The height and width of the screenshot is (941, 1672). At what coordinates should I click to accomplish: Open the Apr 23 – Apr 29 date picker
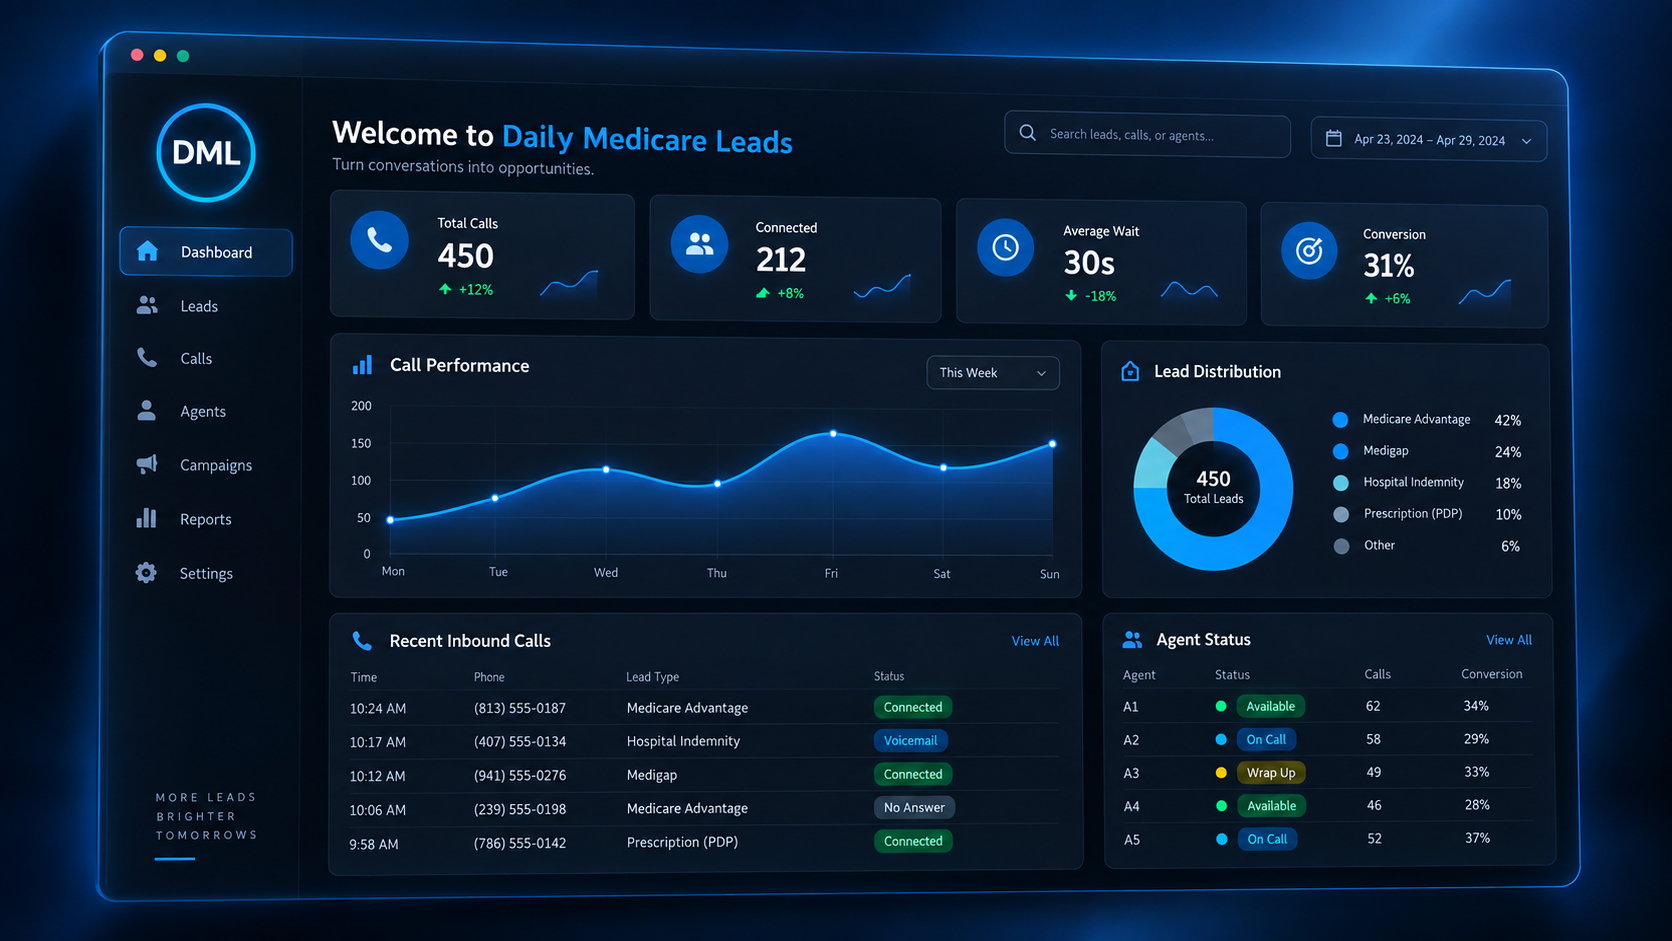point(1429,139)
